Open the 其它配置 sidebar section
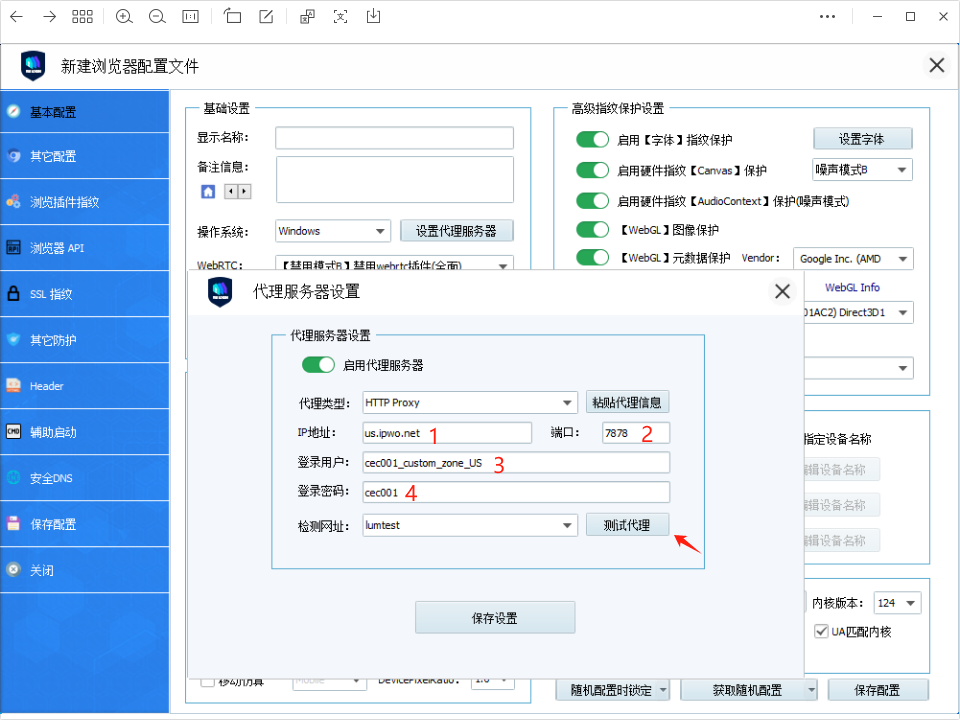Viewport: 960px width, 720px height. pyautogui.click(x=84, y=156)
